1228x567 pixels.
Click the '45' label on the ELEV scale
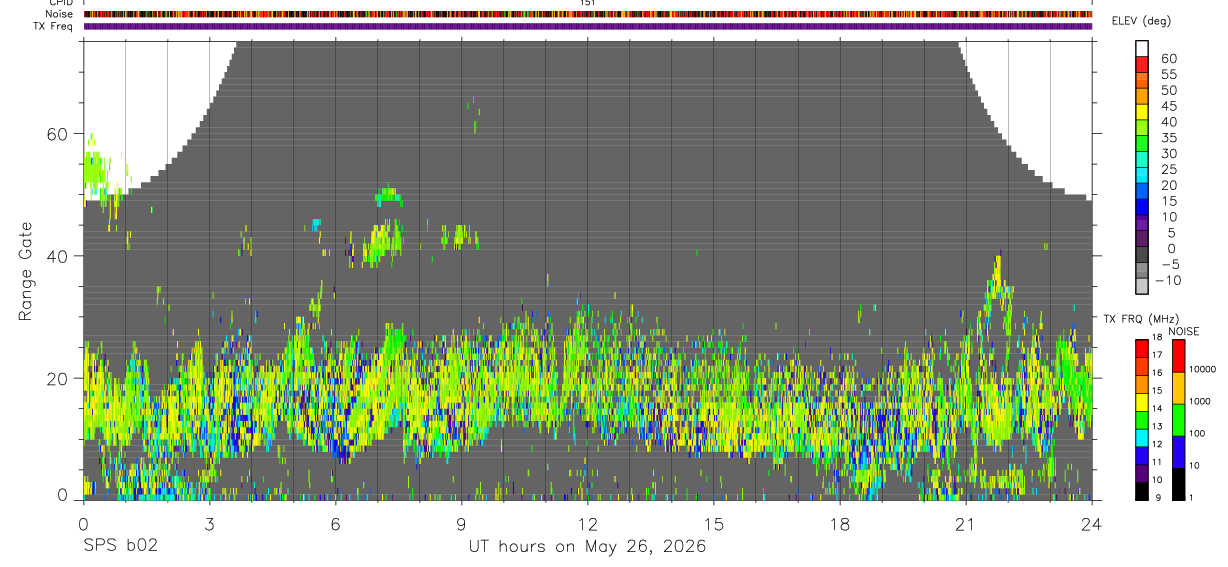click(x=1168, y=106)
